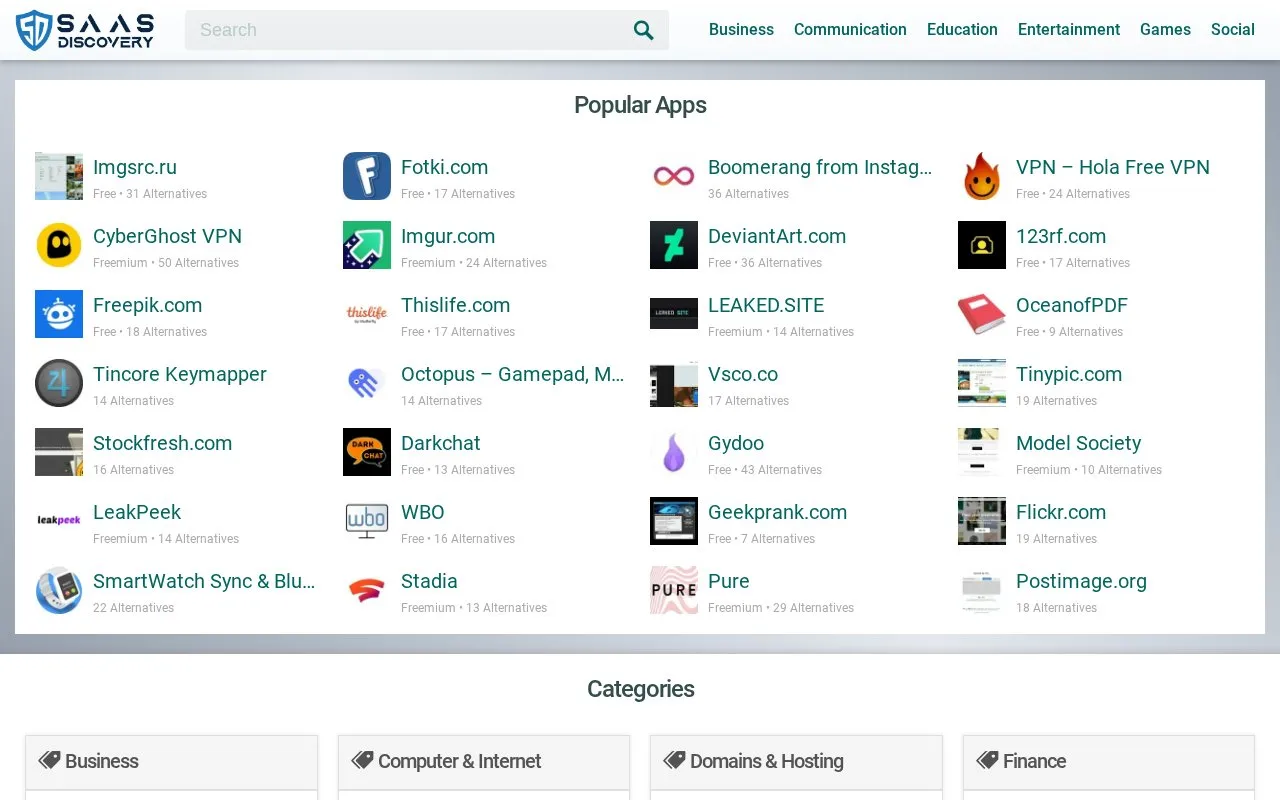Click the Pure app icon
Image resolution: width=1280 pixels, height=800 pixels.
(x=674, y=590)
